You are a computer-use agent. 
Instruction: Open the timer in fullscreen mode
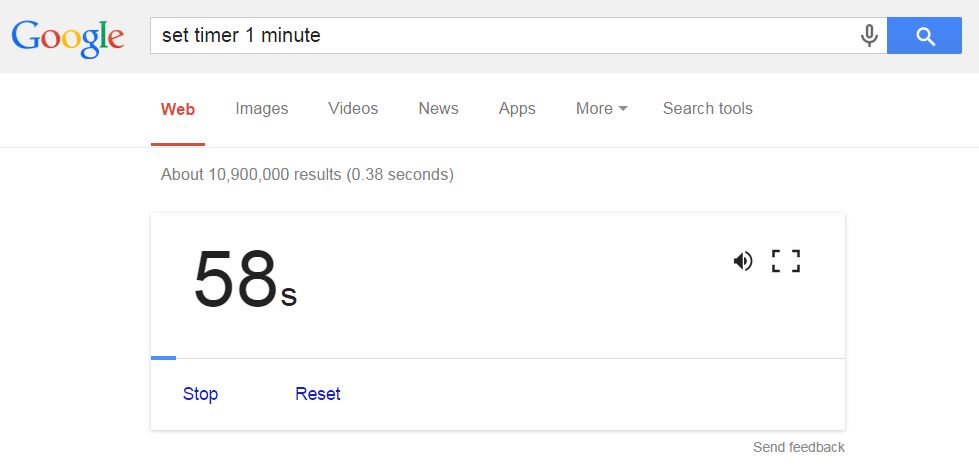pyautogui.click(x=786, y=261)
